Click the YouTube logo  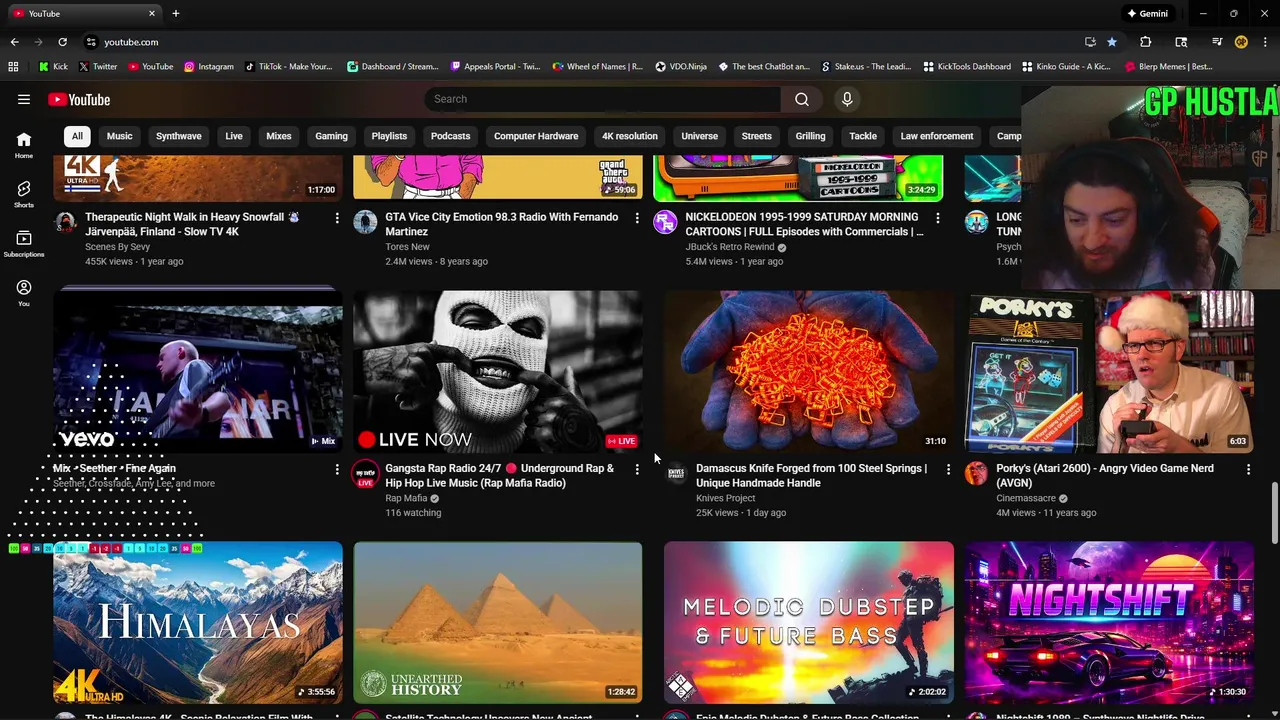click(x=79, y=99)
